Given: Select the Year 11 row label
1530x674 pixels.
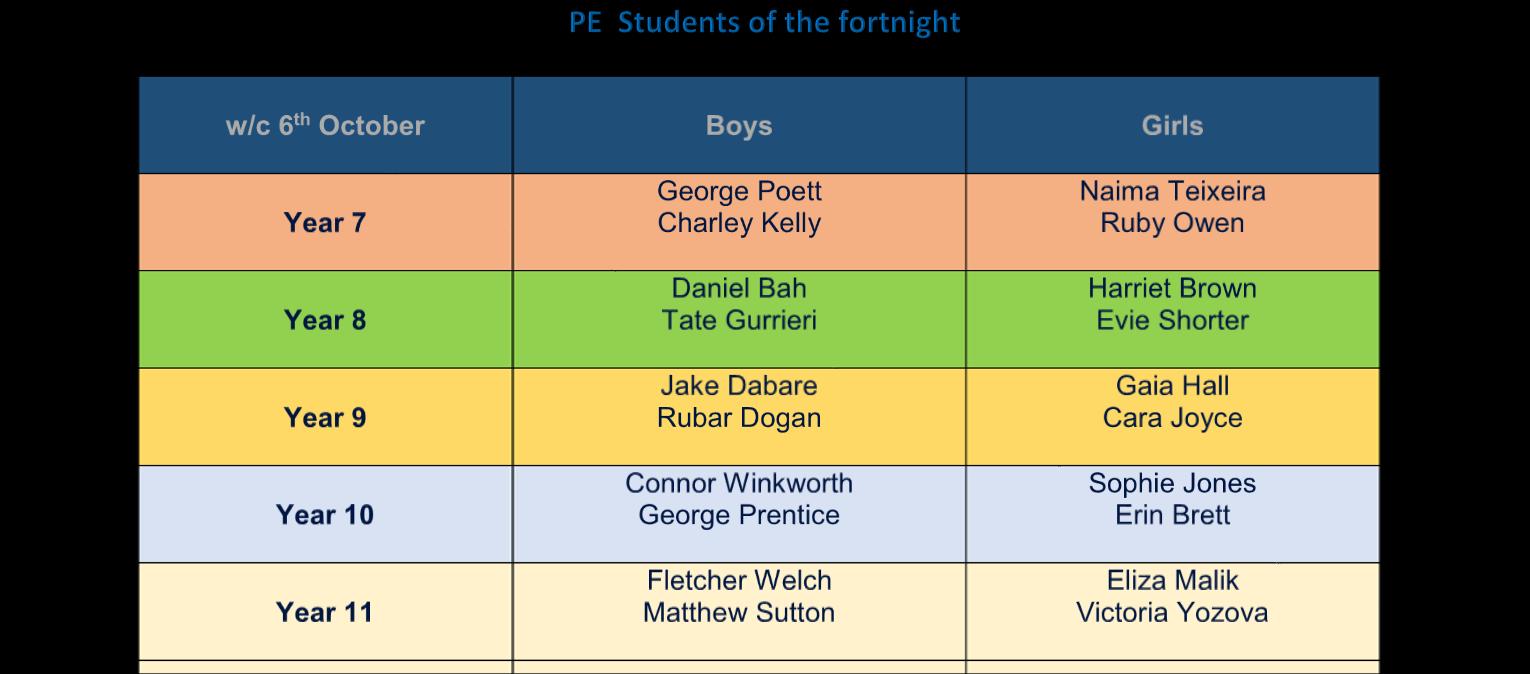Looking at the screenshot, I should tap(325, 612).
